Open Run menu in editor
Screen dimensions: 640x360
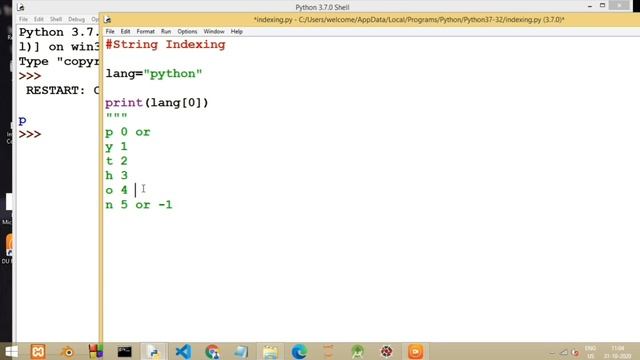(166, 31)
